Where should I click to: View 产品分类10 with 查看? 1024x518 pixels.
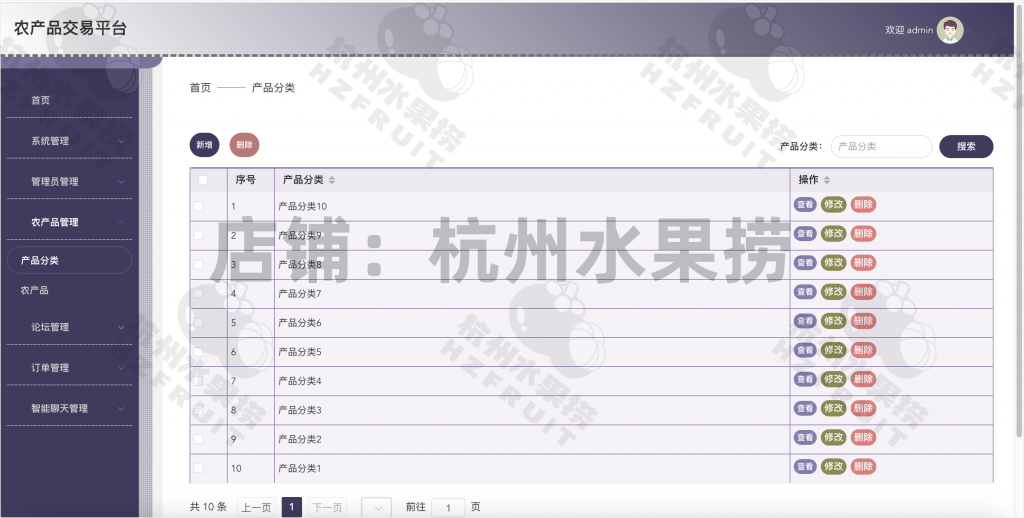[805, 204]
